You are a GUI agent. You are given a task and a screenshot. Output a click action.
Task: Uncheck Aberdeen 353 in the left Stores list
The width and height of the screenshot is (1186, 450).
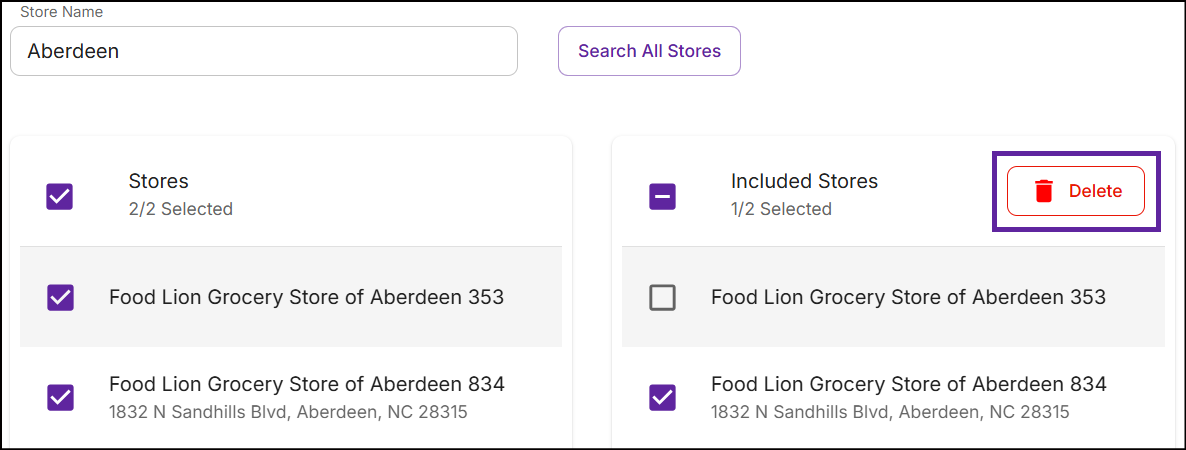(60, 297)
